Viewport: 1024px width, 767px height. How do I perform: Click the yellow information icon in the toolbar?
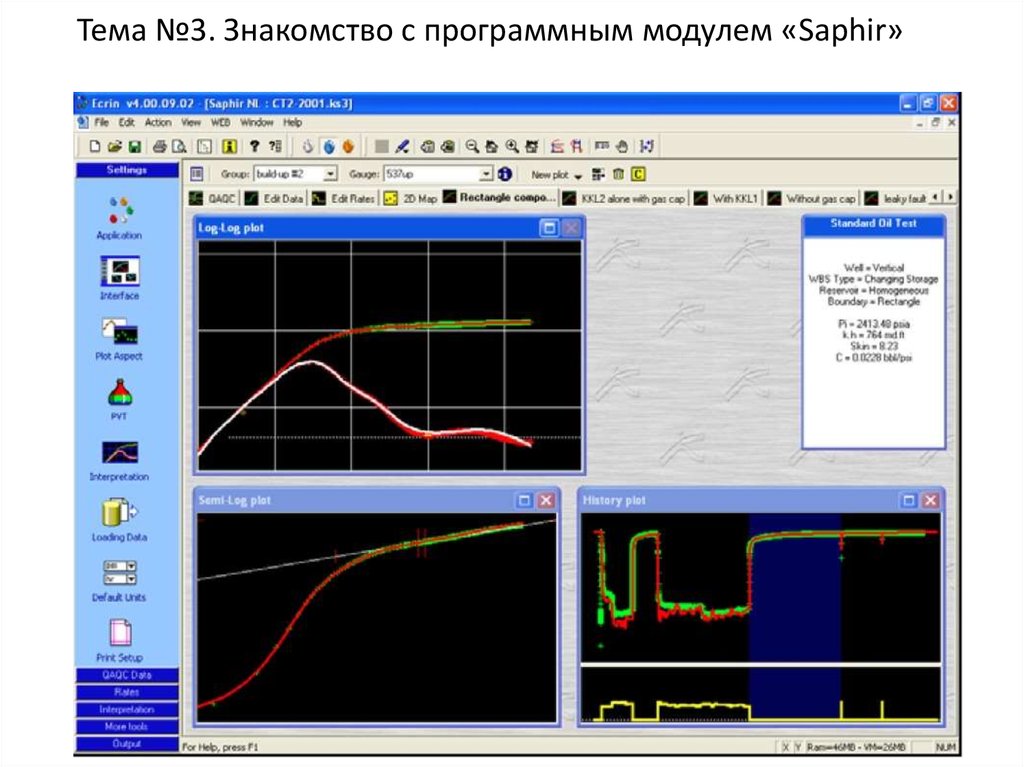[229, 146]
